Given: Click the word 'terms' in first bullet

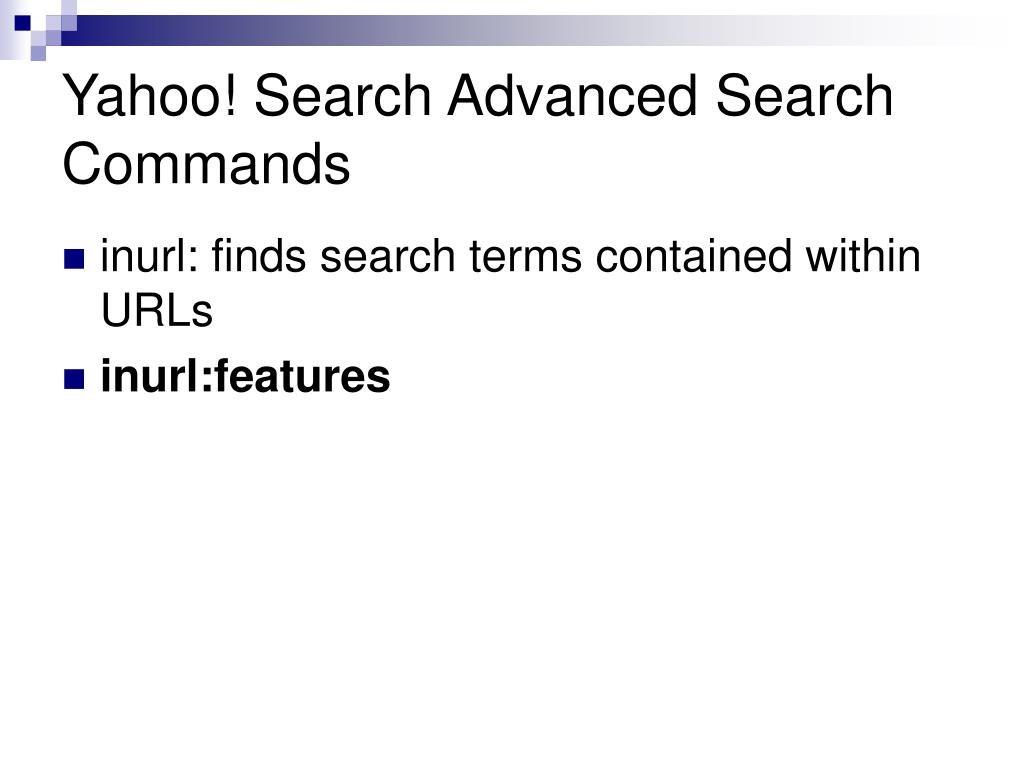Looking at the screenshot, I should click(525, 257).
